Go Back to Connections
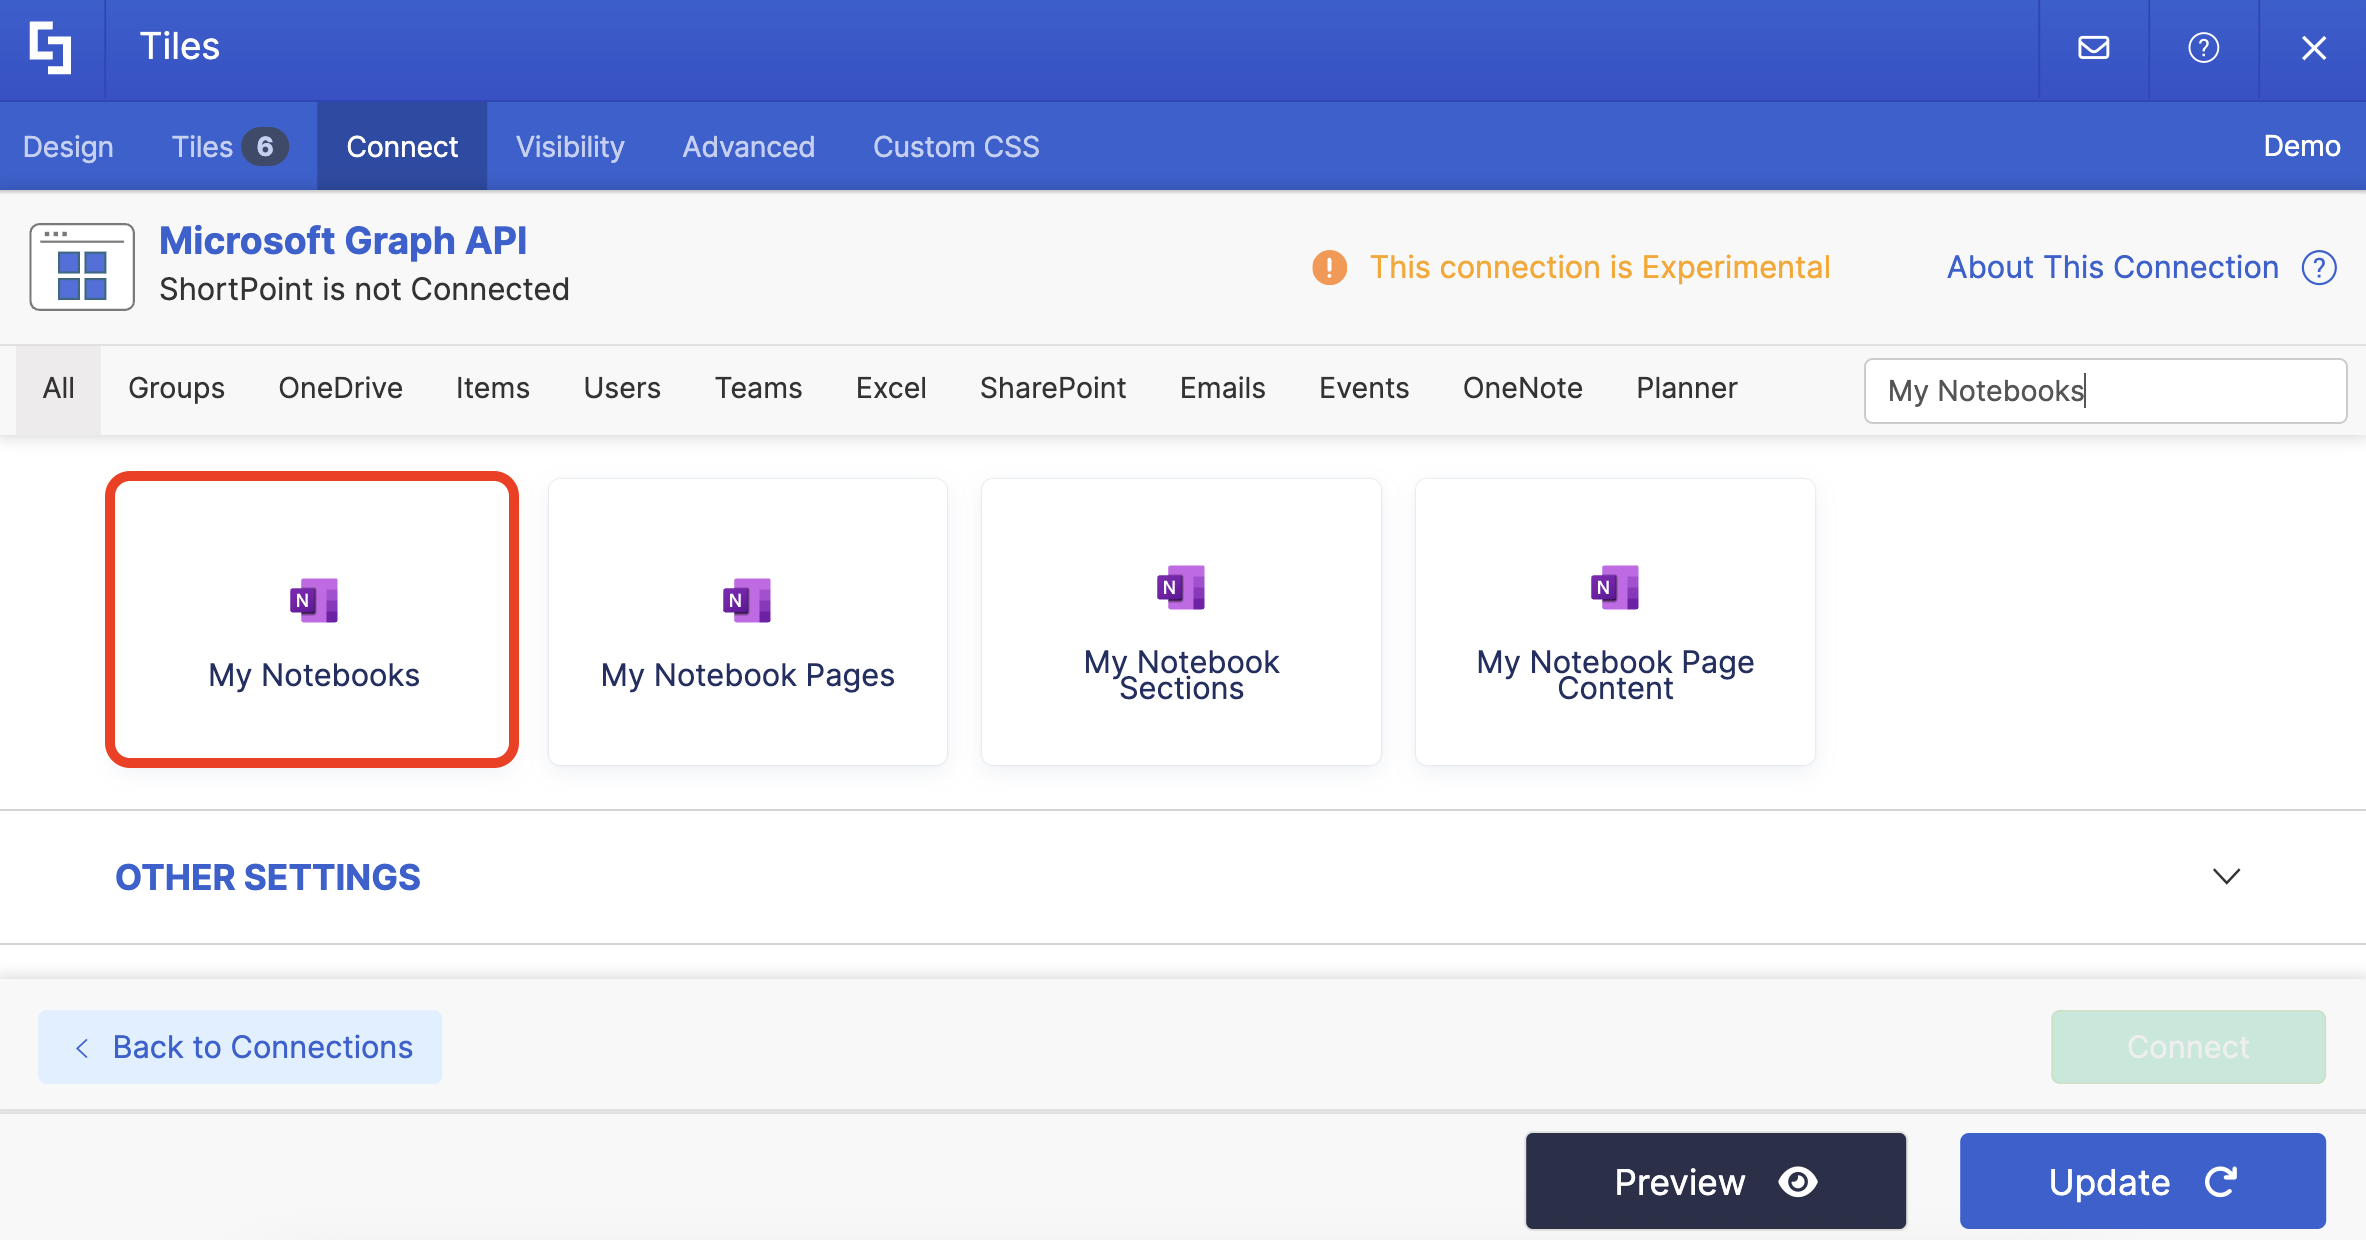2366x1240 pixels. point(240,1047)
